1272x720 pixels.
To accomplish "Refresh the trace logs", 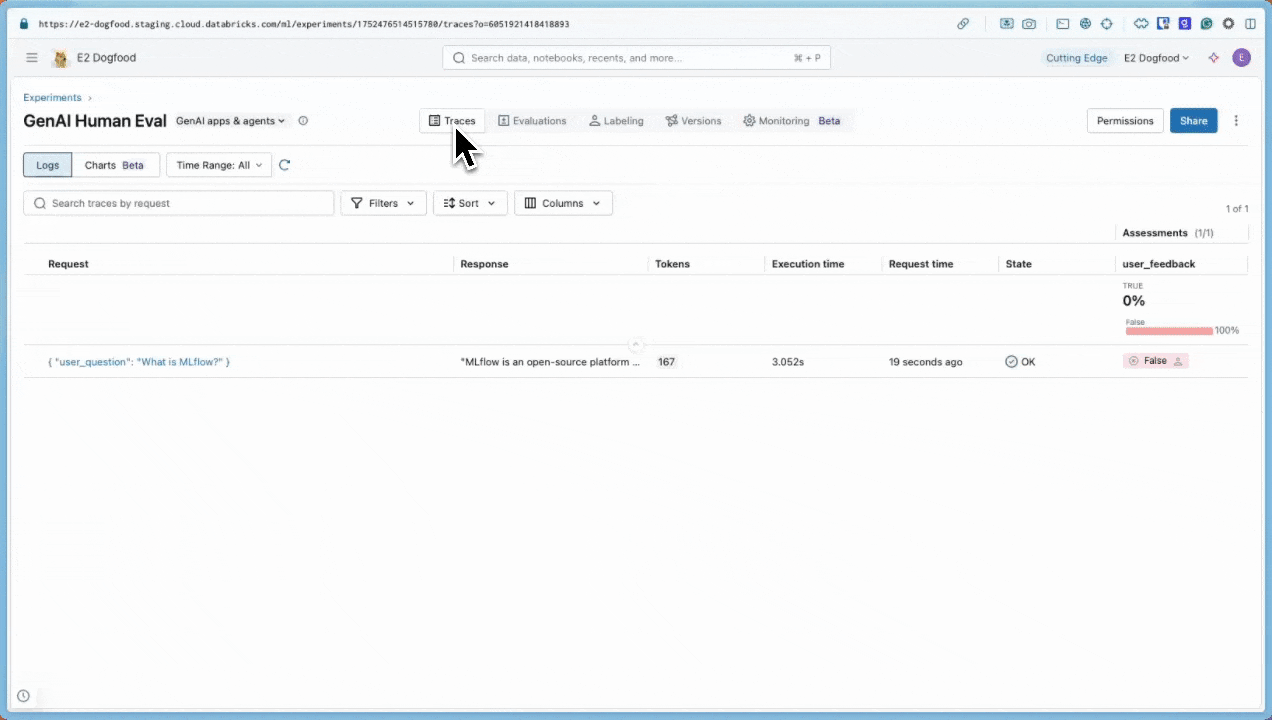I will 285,165.
